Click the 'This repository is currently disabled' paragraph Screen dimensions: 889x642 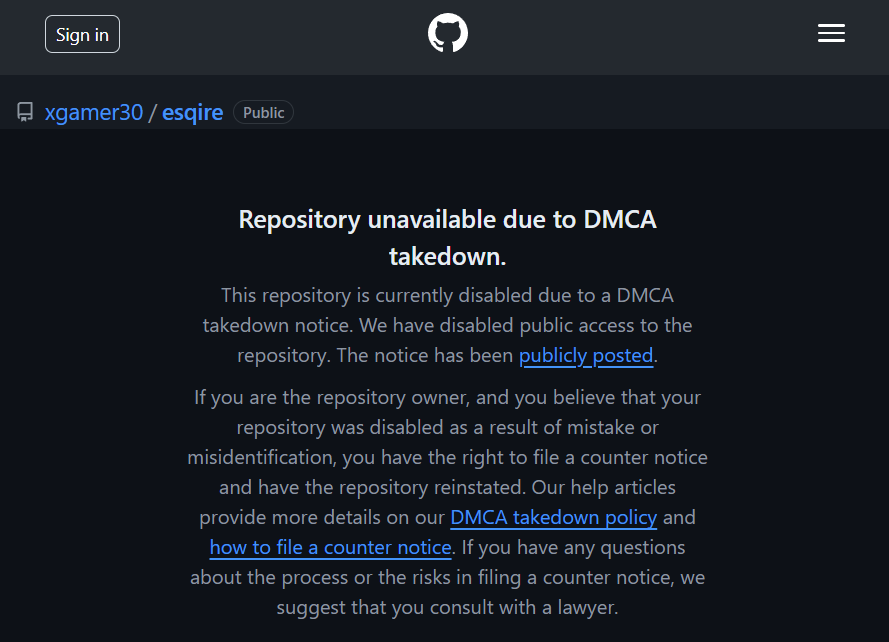(447, 326)
